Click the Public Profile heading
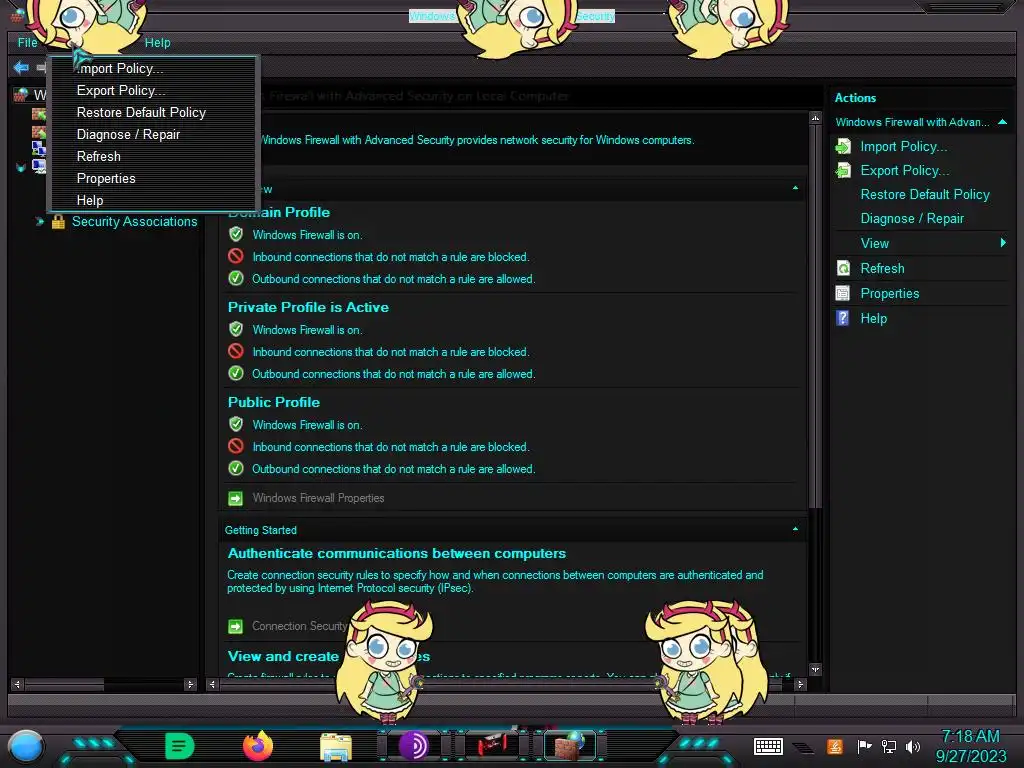The height and width of the screenshot is (768, 1024). (x=274, y=402)
